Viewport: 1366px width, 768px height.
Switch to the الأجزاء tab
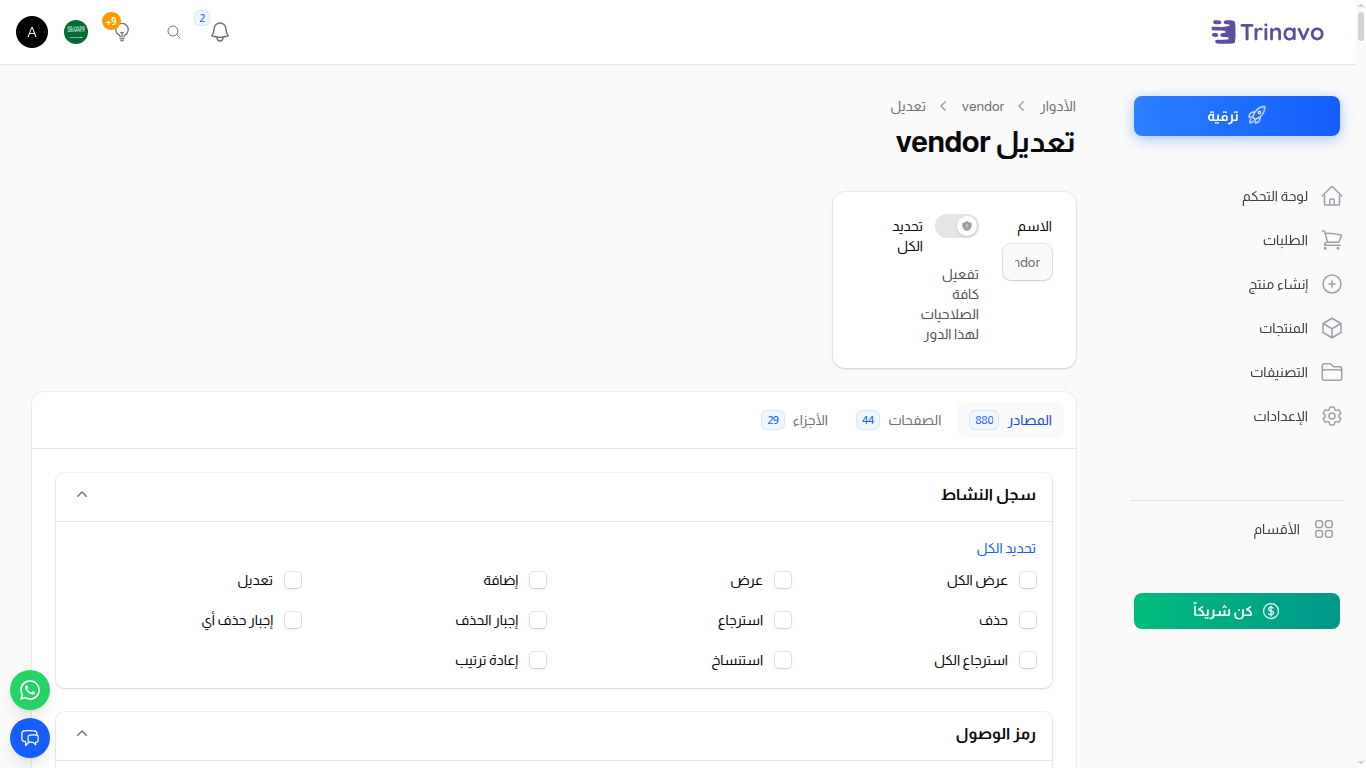coord(795,420)
